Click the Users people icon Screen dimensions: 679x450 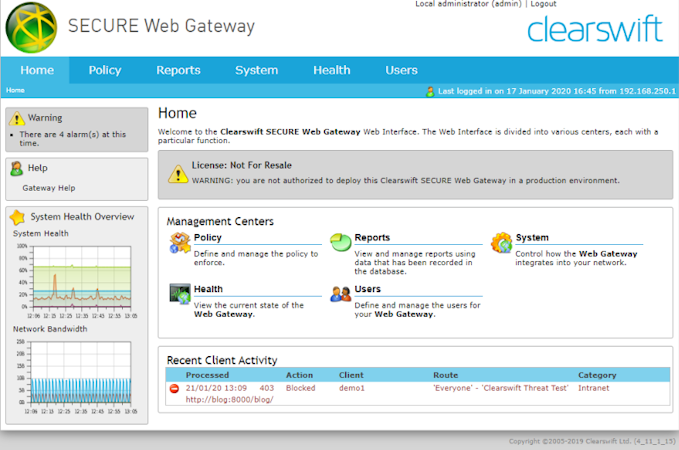click(341, 294)
